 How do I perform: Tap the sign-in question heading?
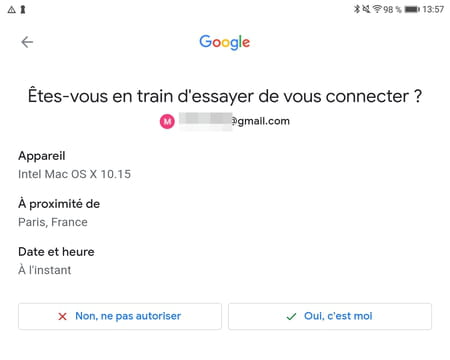click(225, 96)
